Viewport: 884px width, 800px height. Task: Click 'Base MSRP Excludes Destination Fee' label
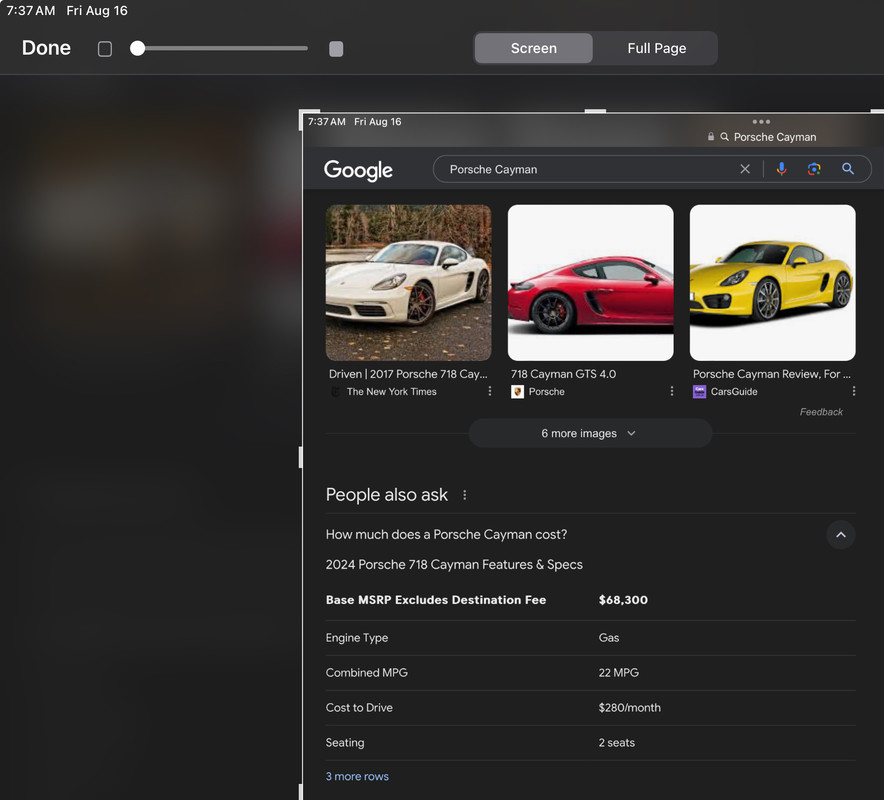click(x=436, y=600)
